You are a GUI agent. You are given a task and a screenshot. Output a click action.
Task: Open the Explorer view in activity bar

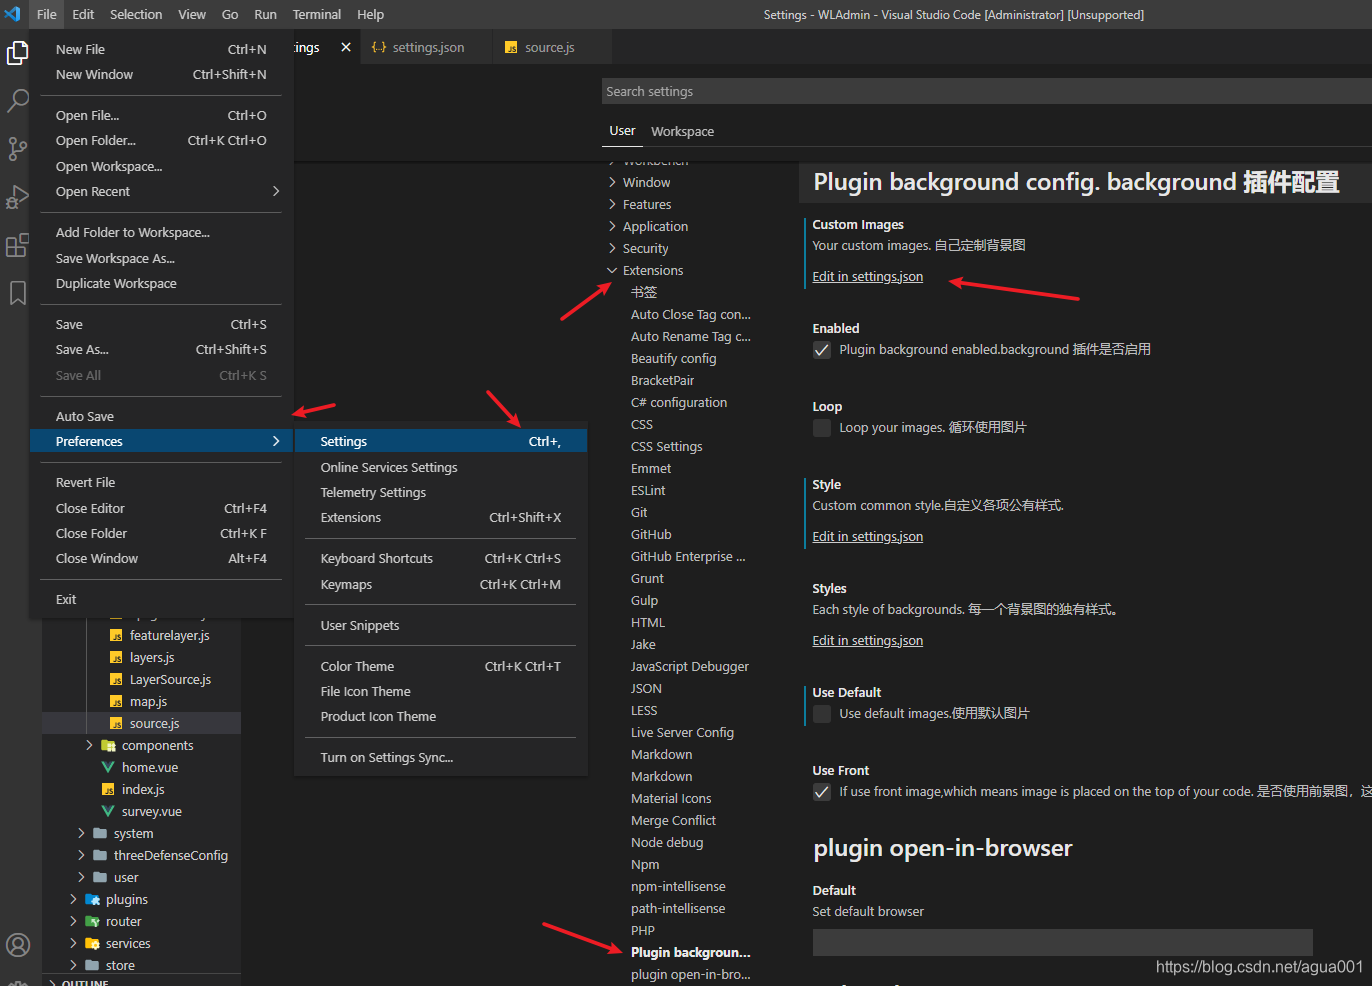pos(18,52)
